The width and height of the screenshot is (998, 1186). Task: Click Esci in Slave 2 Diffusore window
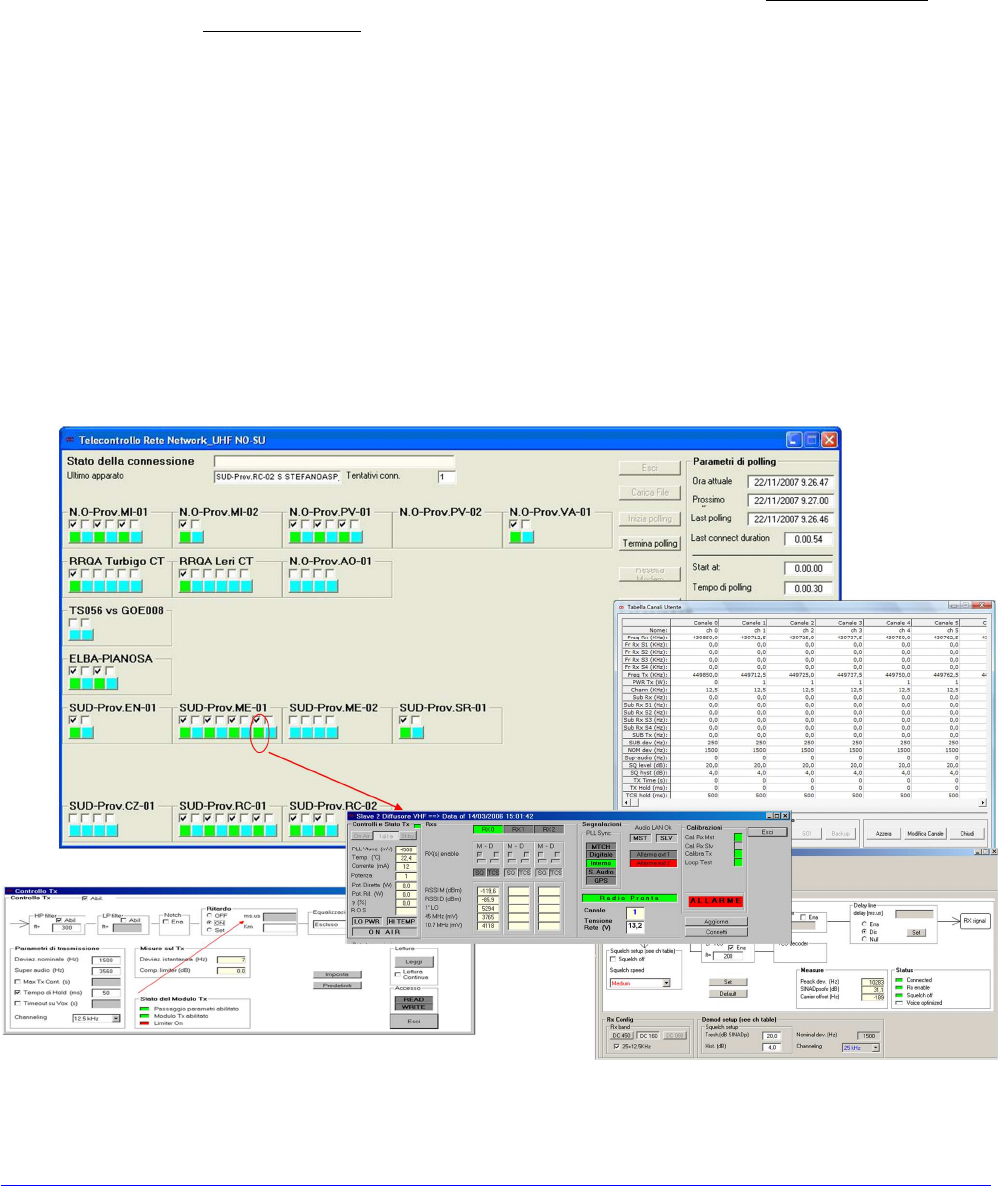767,833
